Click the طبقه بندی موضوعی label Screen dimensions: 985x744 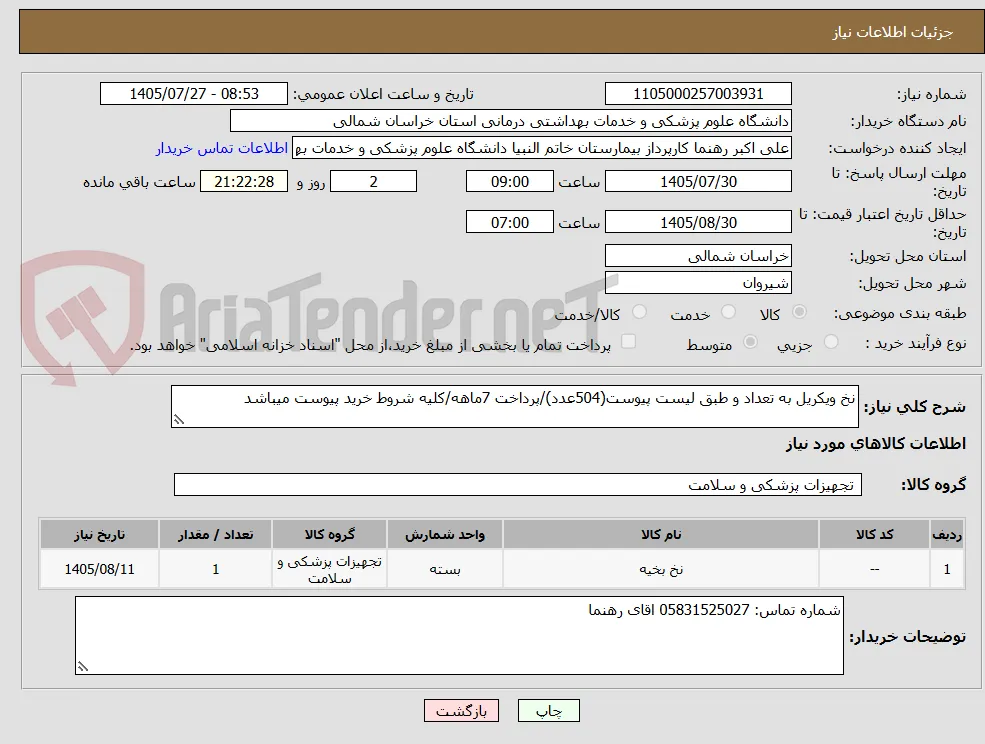coord(900,312)
